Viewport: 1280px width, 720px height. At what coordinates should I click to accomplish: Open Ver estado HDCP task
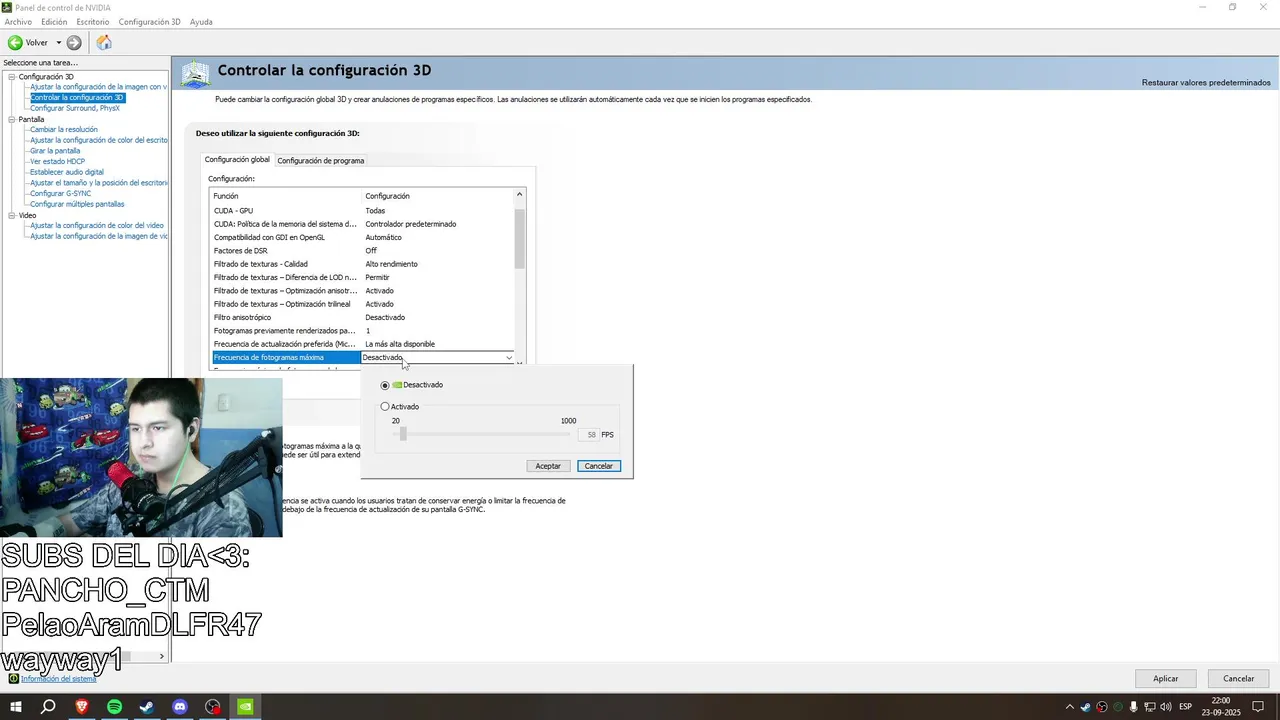[x=57, y=162]
